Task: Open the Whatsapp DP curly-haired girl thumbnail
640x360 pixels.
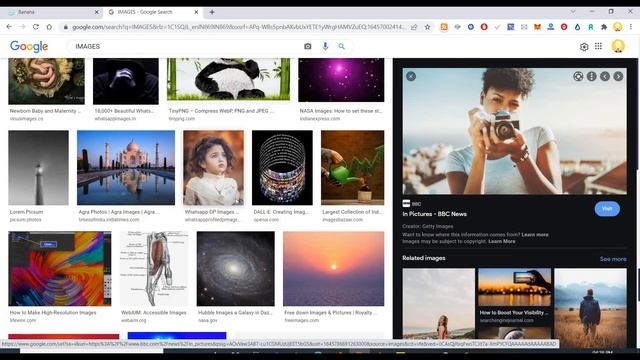Action: [213, 168]
